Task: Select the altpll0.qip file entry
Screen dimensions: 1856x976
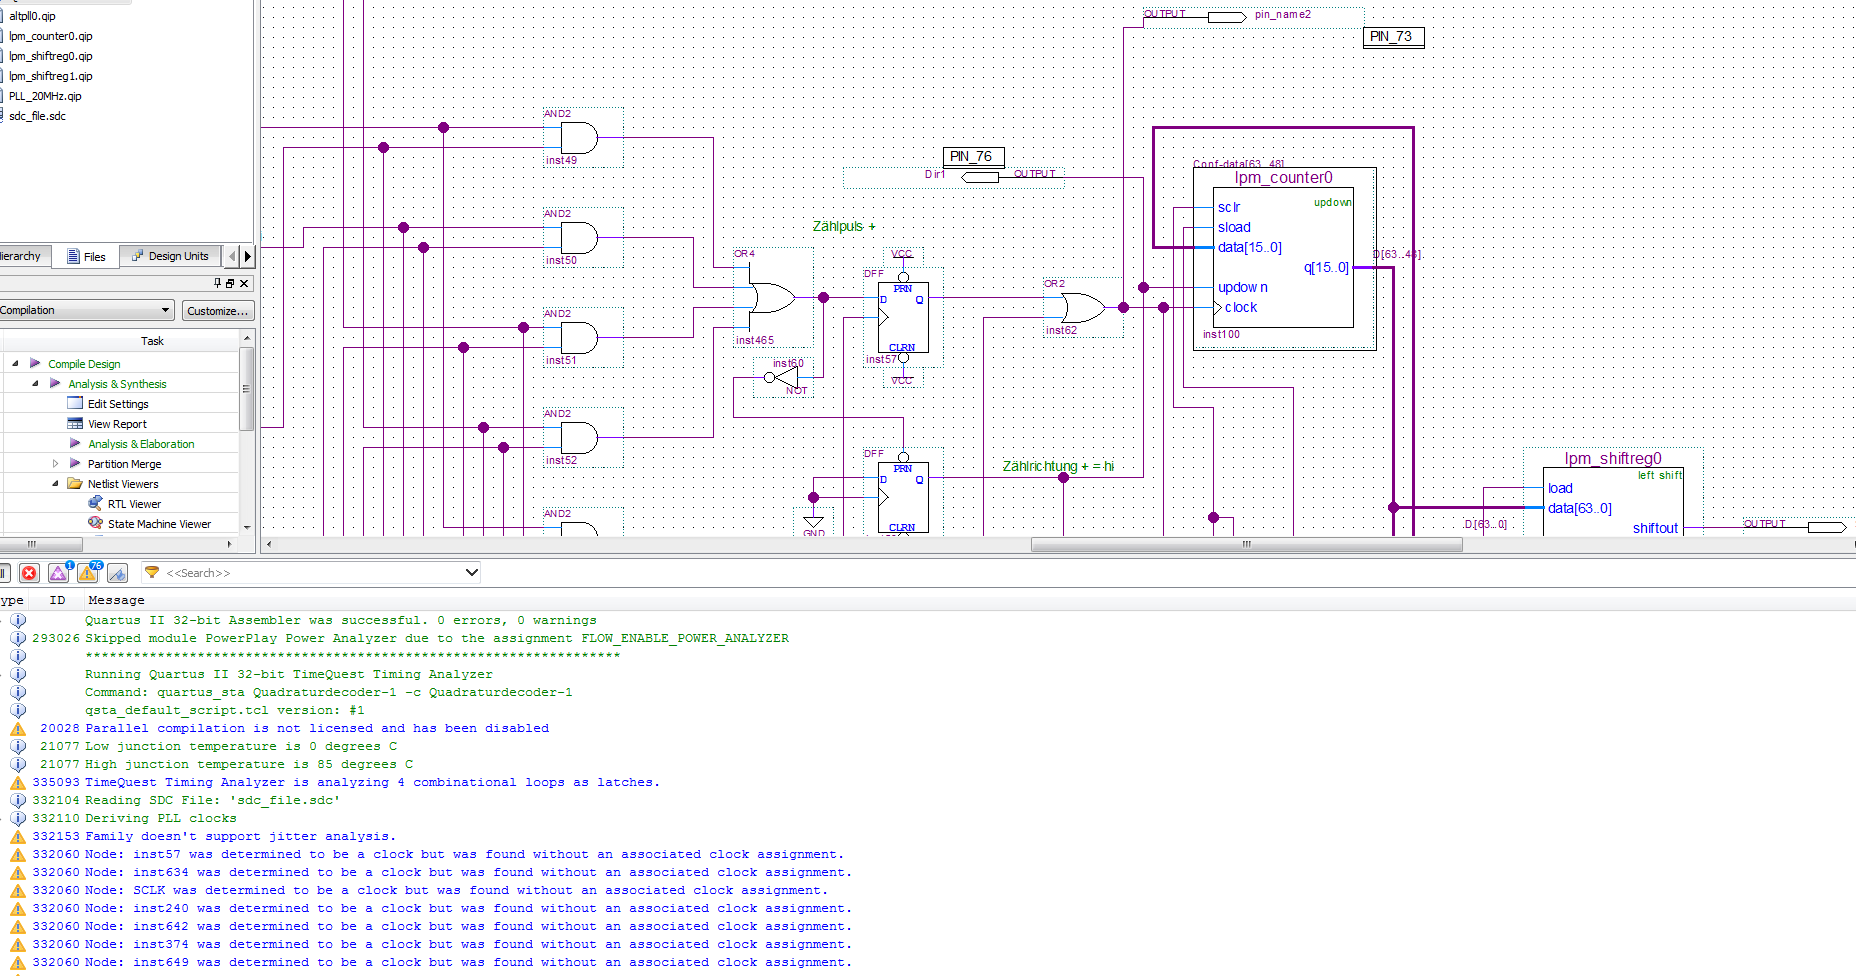Action: pos(32,16)
